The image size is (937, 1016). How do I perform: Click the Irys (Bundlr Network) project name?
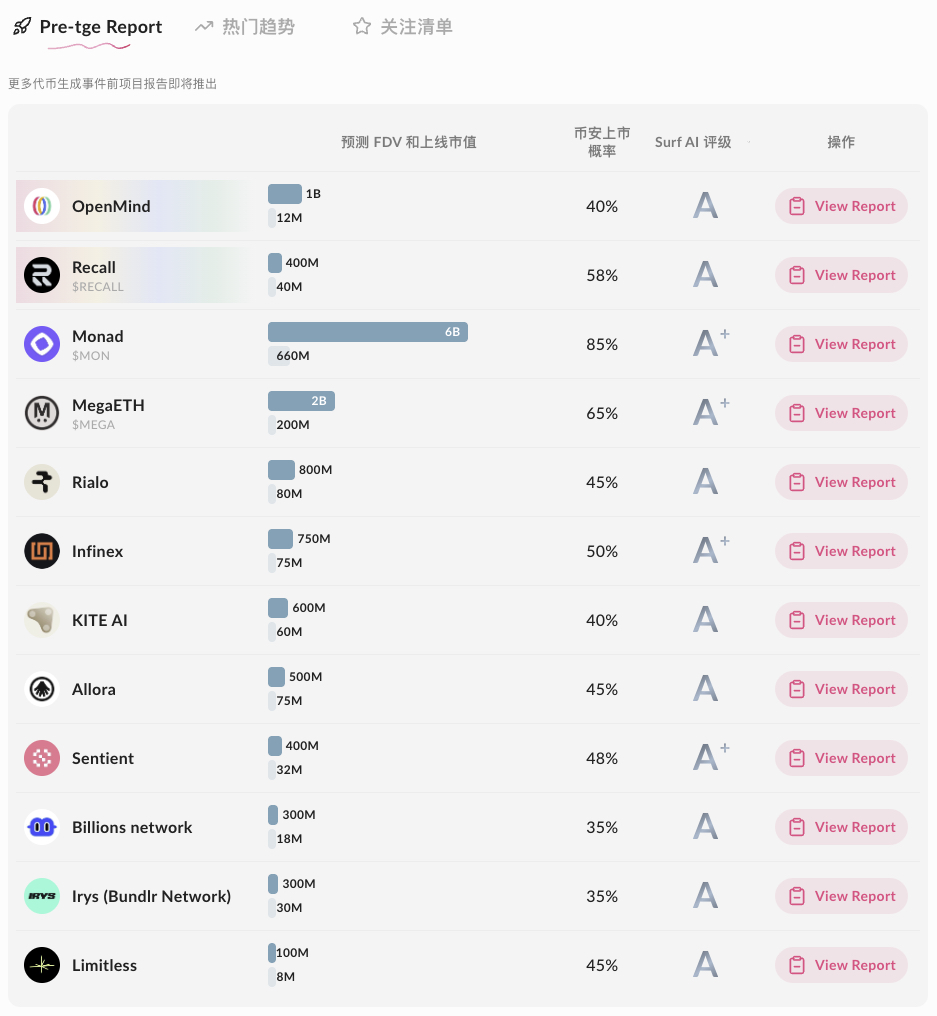[151, 896]
